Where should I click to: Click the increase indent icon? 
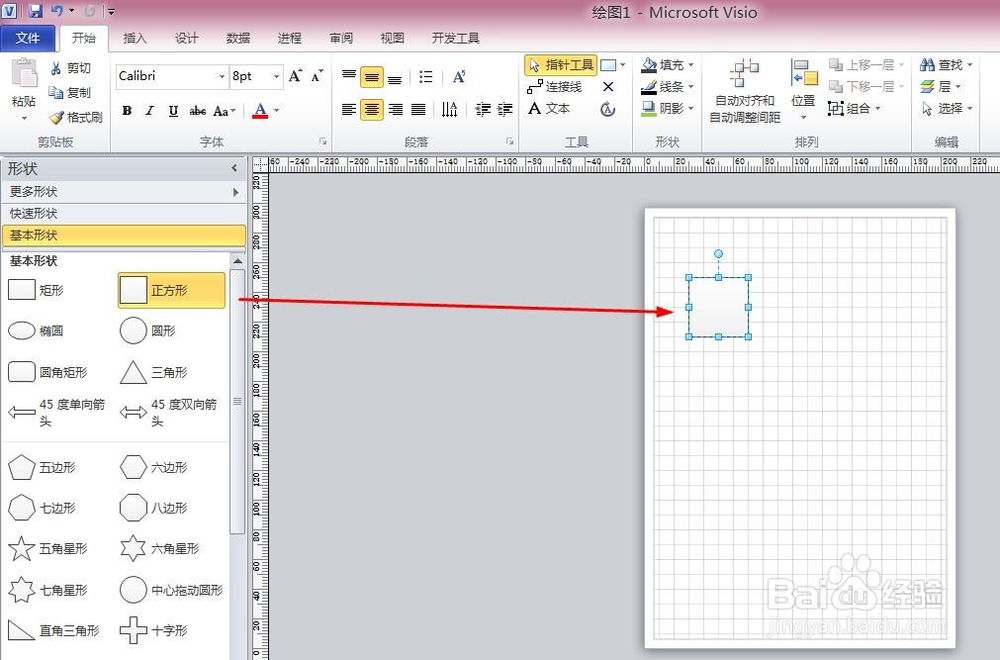click(x=504, y=110)
